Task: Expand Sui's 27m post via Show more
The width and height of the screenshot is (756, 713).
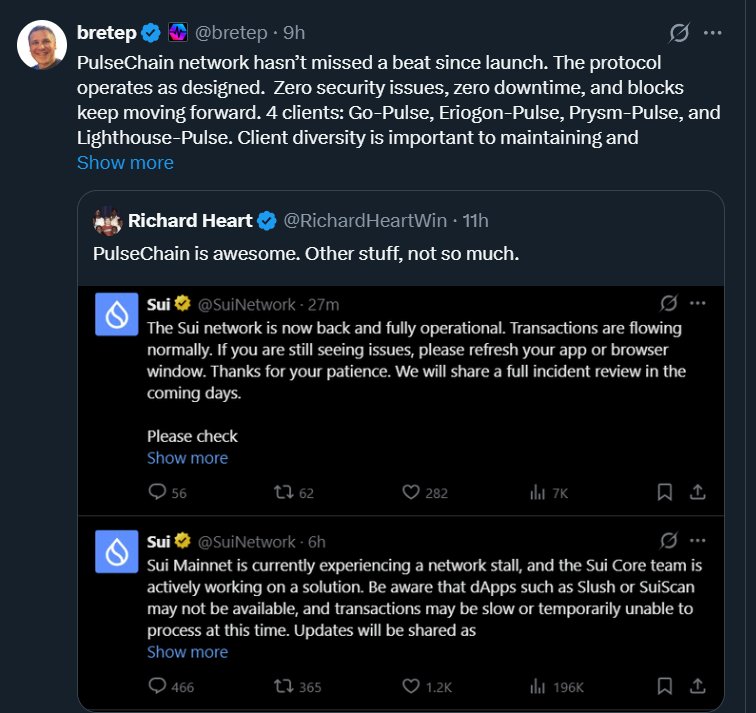Action: tap(187, 458)
